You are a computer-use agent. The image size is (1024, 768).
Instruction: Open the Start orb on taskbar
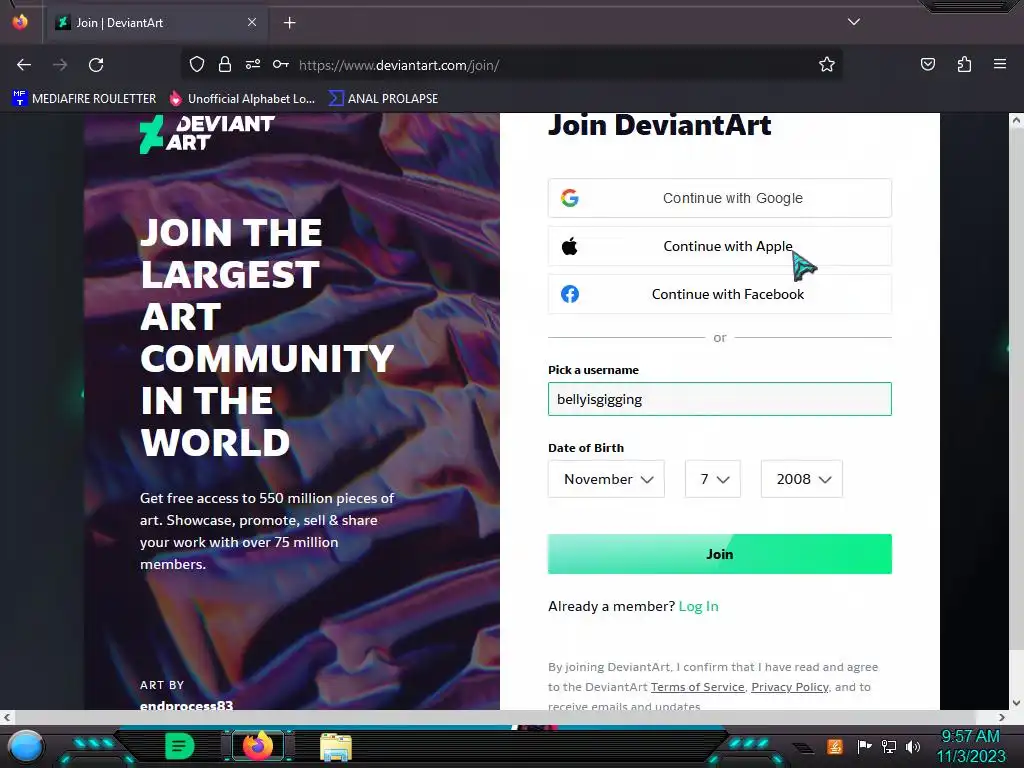click(x=26, y=746)
